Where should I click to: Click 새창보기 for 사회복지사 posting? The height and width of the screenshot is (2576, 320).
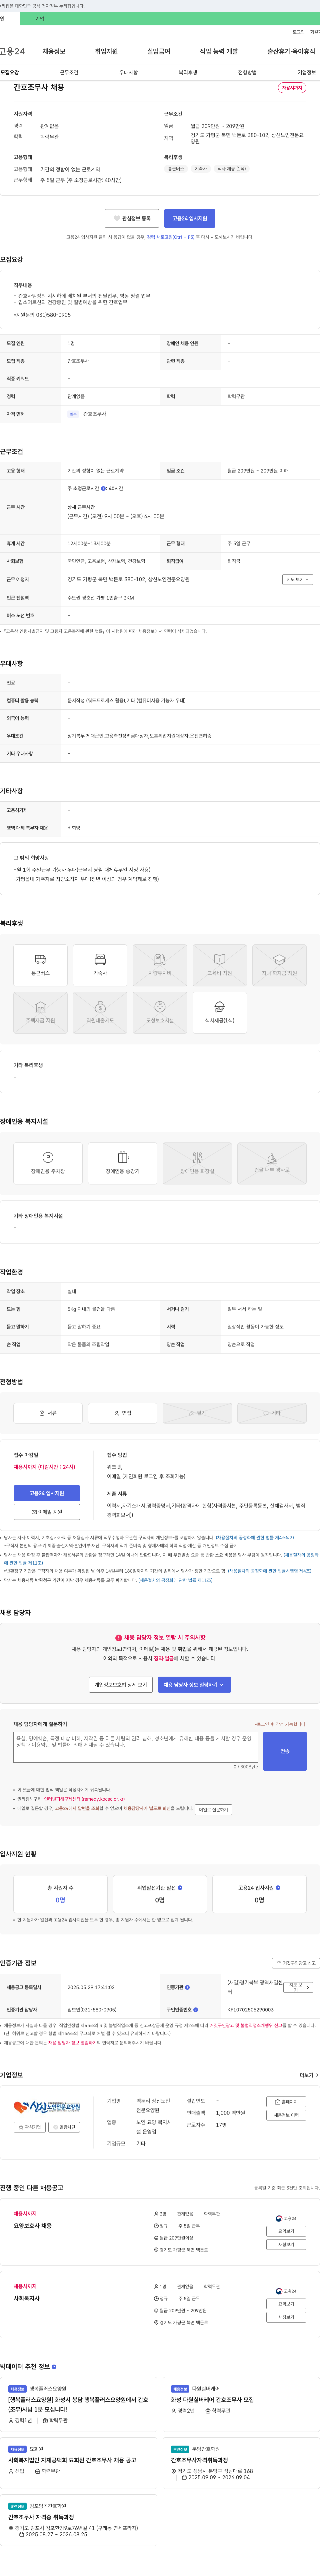pos(286,2317)
